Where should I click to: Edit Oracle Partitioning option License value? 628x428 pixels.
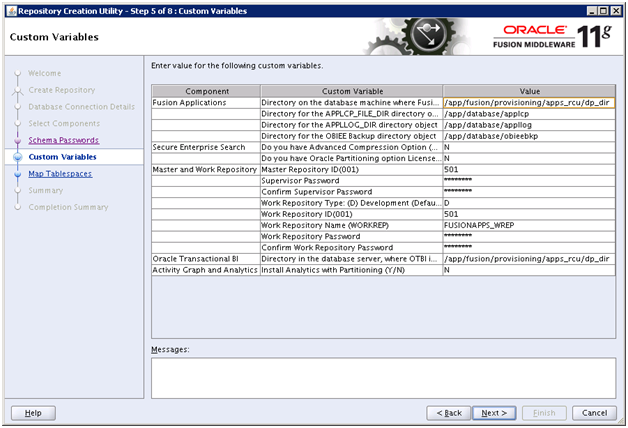(x=529, y=159)
